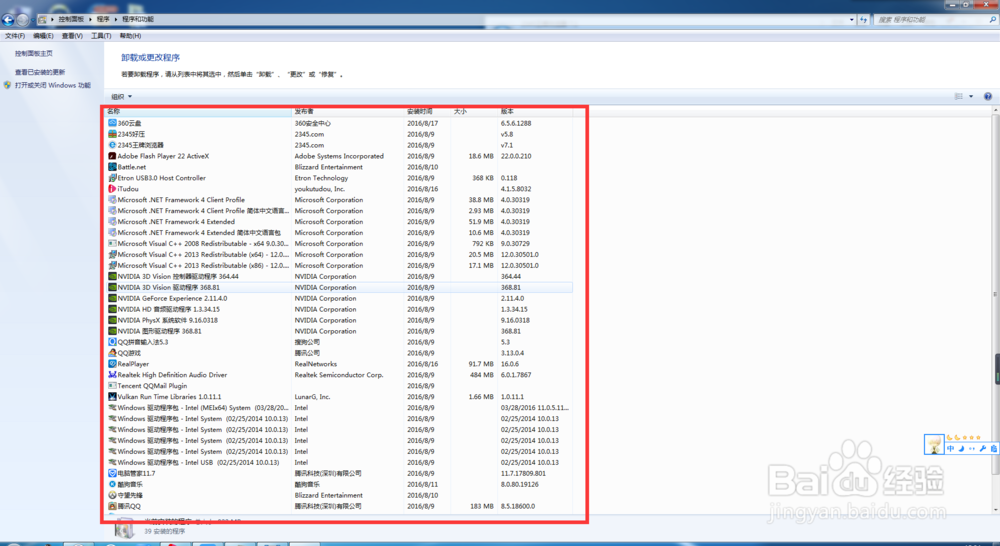Screen dimensions: 1000x546
Task: Click the Adobe Flash Player icon
Action: [112, 156]
